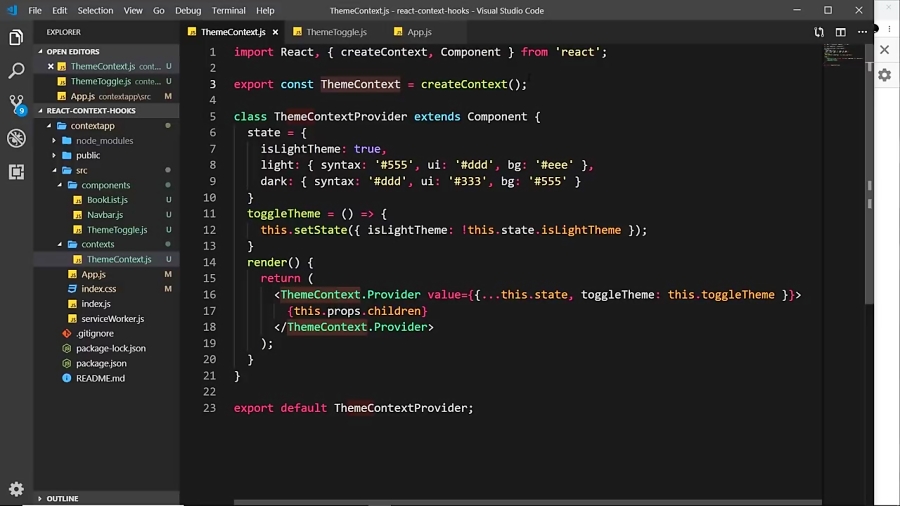This screenshot has width=900, height=506.
Task: Open the Search view in activity bar
Action: 16,71
